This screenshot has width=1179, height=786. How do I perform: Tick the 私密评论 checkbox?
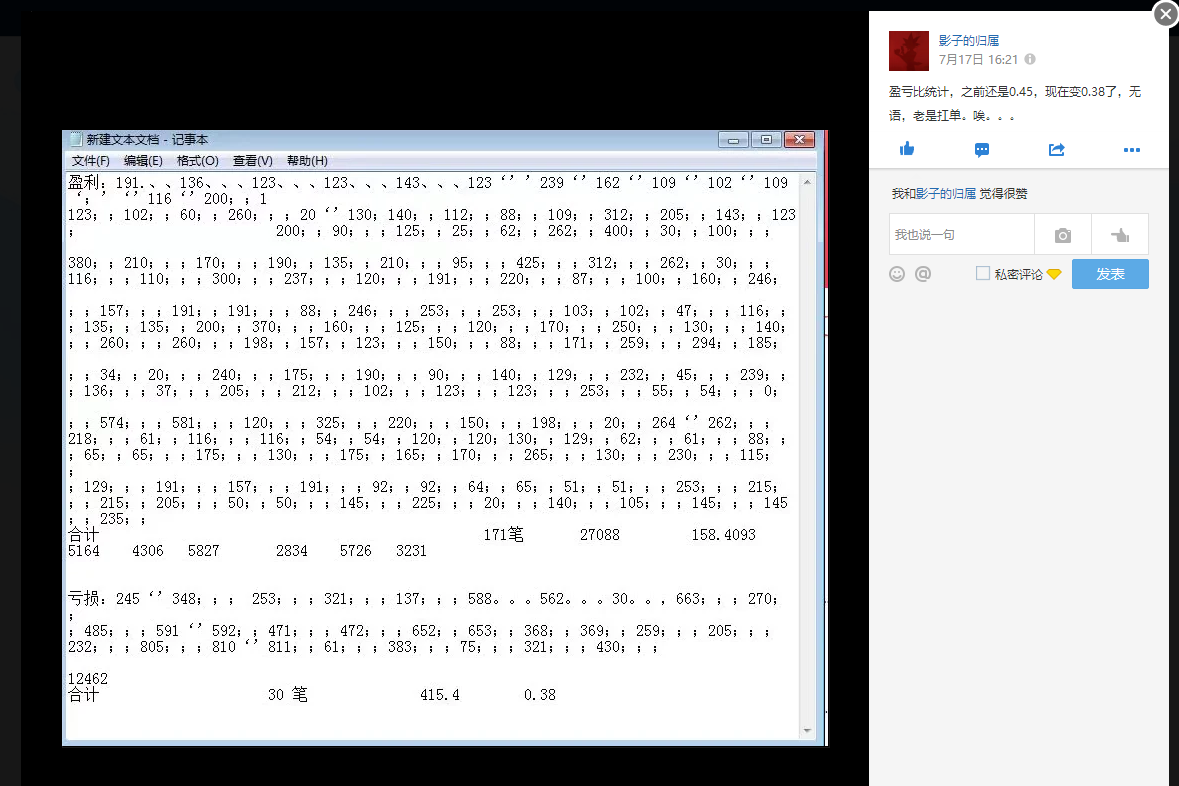[982, 273]
